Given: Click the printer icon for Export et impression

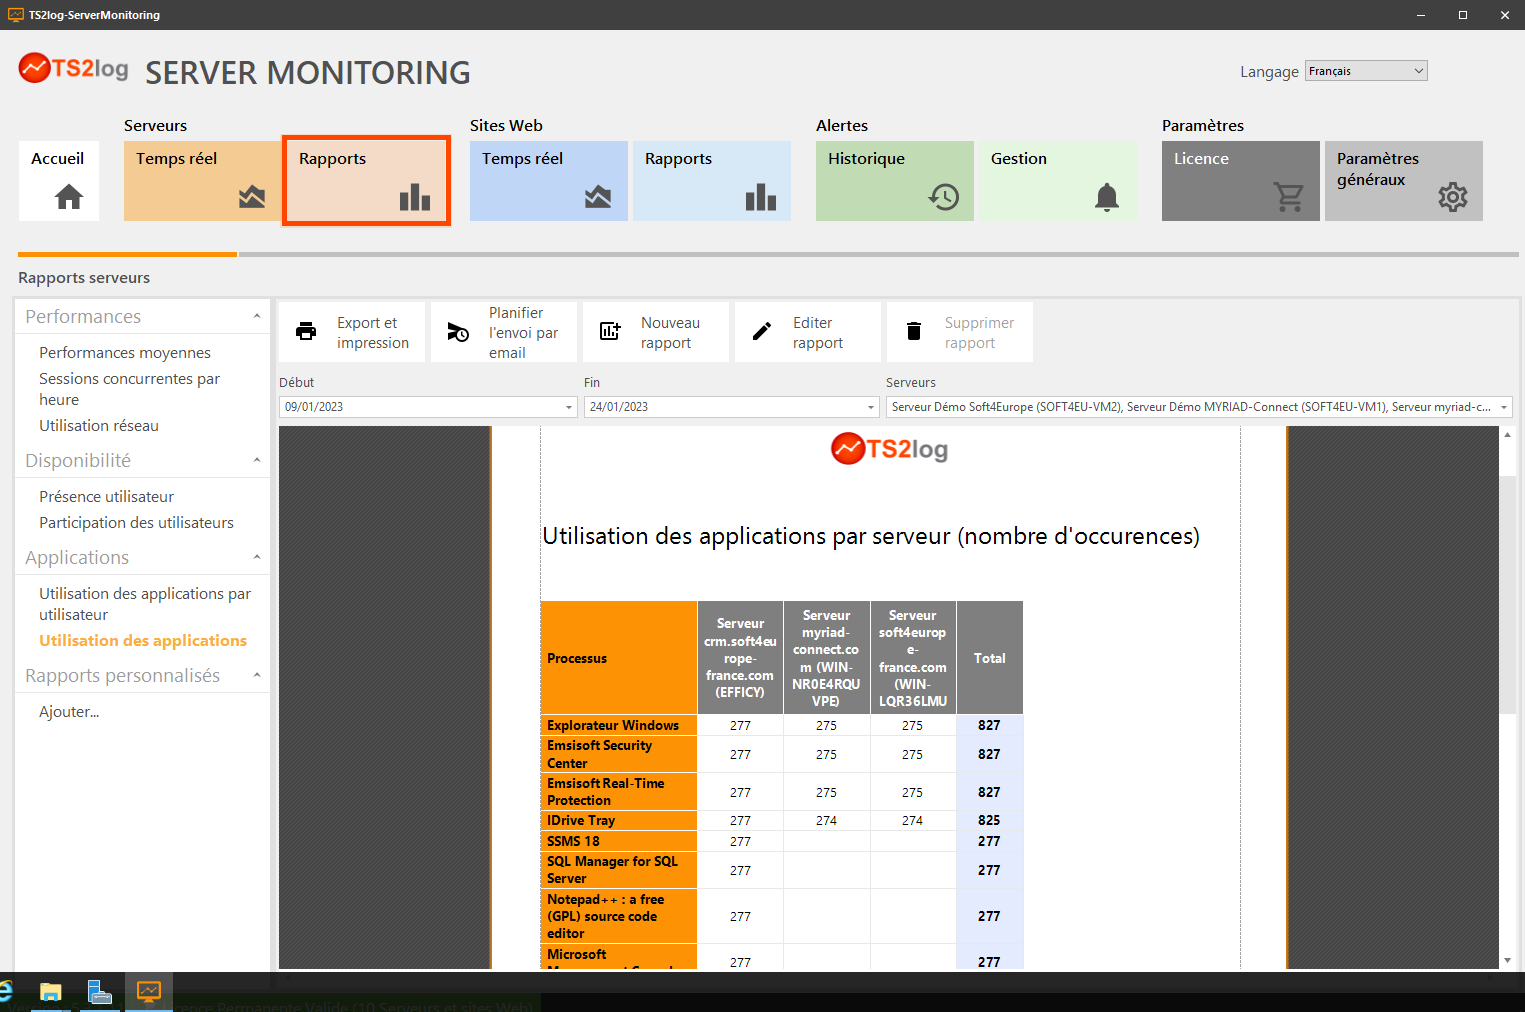Looking at the screenshot, I should [x=306, y=332].
